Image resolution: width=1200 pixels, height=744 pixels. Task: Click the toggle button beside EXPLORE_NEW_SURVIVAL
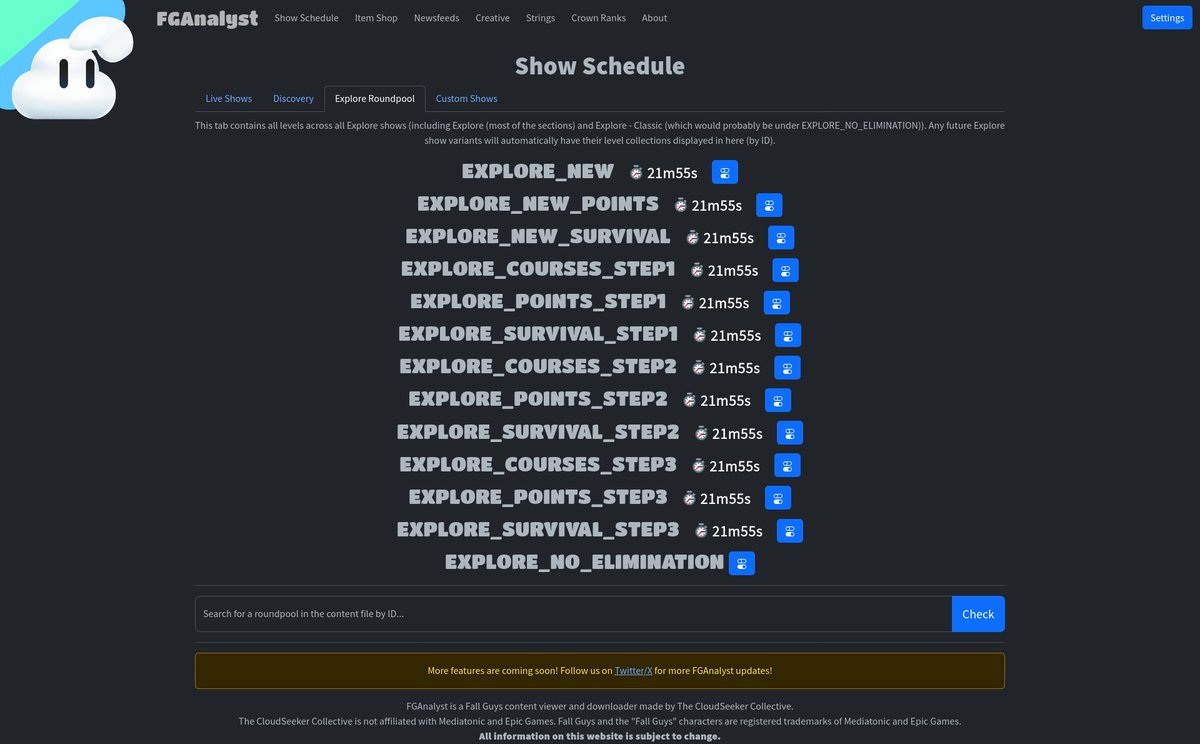point(781,237)
